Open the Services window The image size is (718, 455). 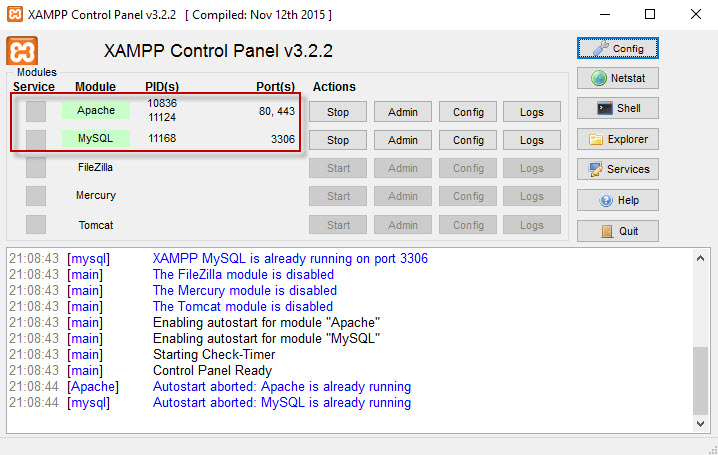(x=617, y=169)
